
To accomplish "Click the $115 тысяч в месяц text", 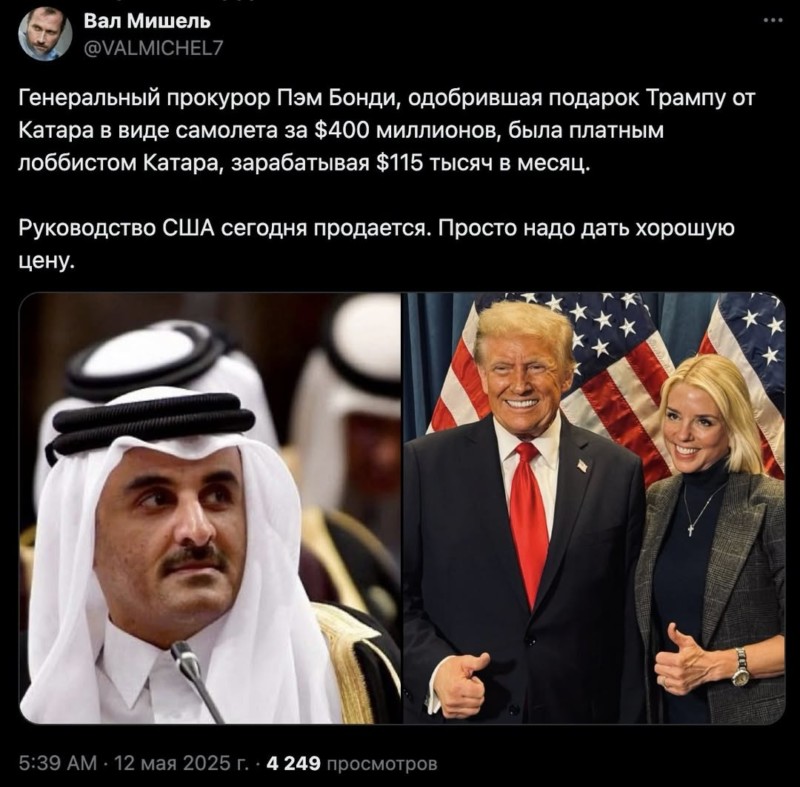I will tap(482, 163).
